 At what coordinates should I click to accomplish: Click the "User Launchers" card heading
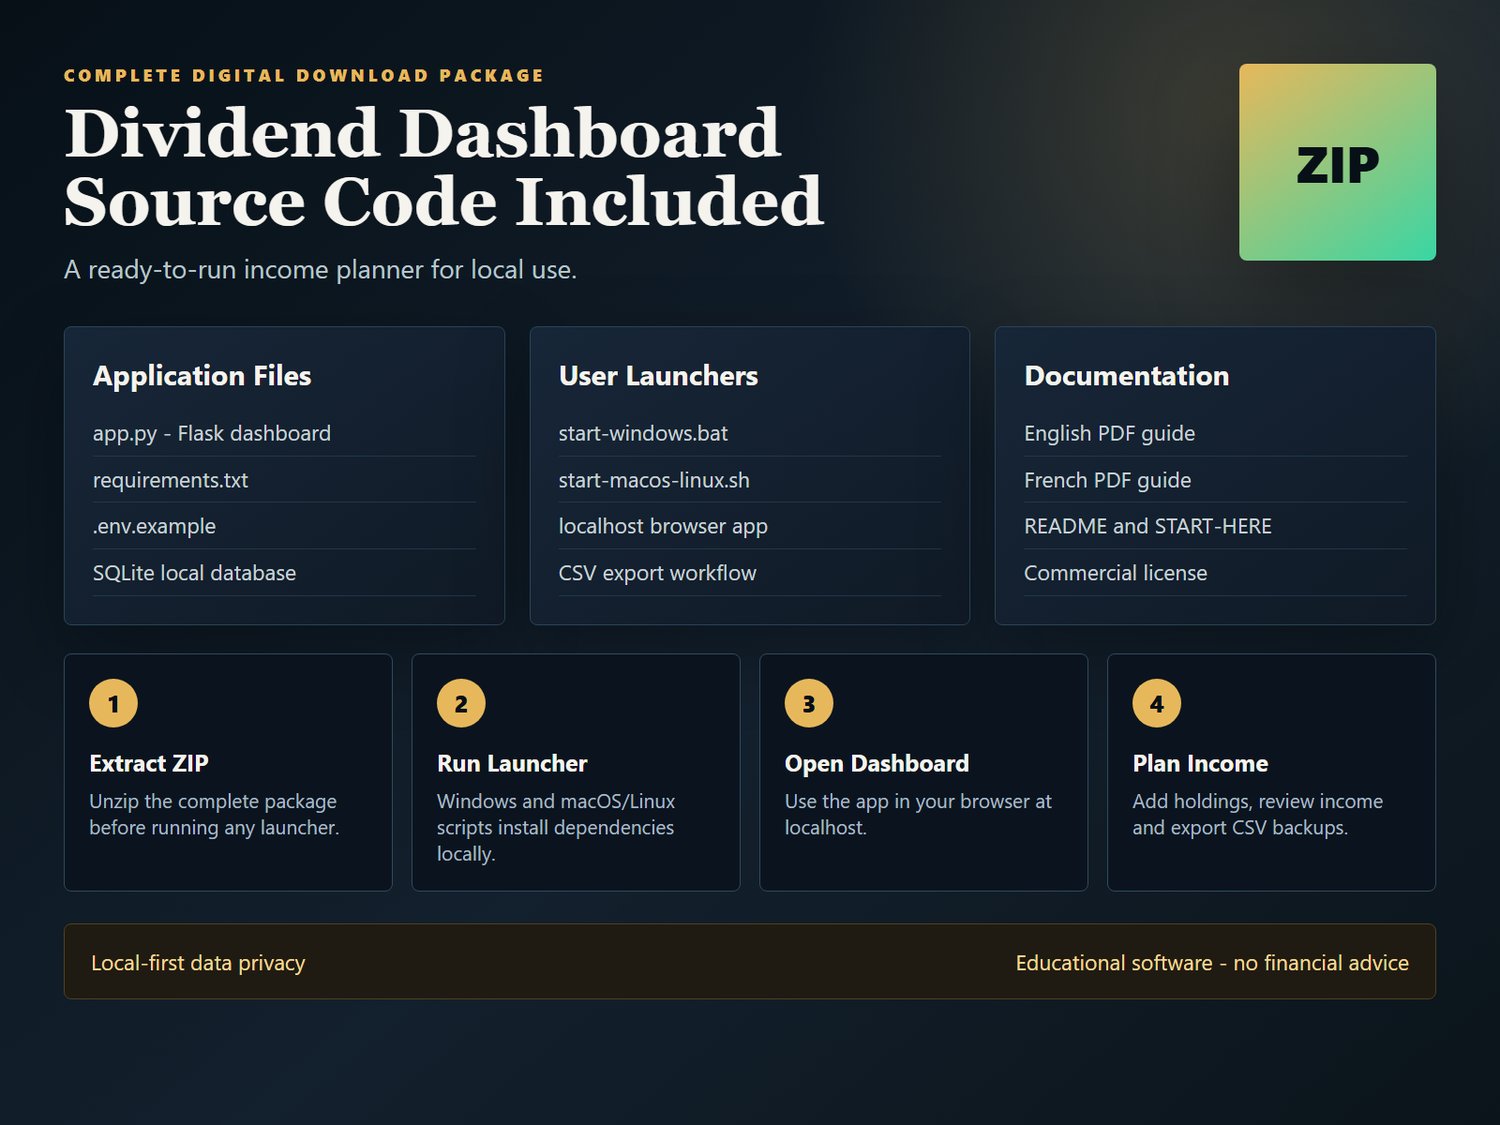[658, 376]
